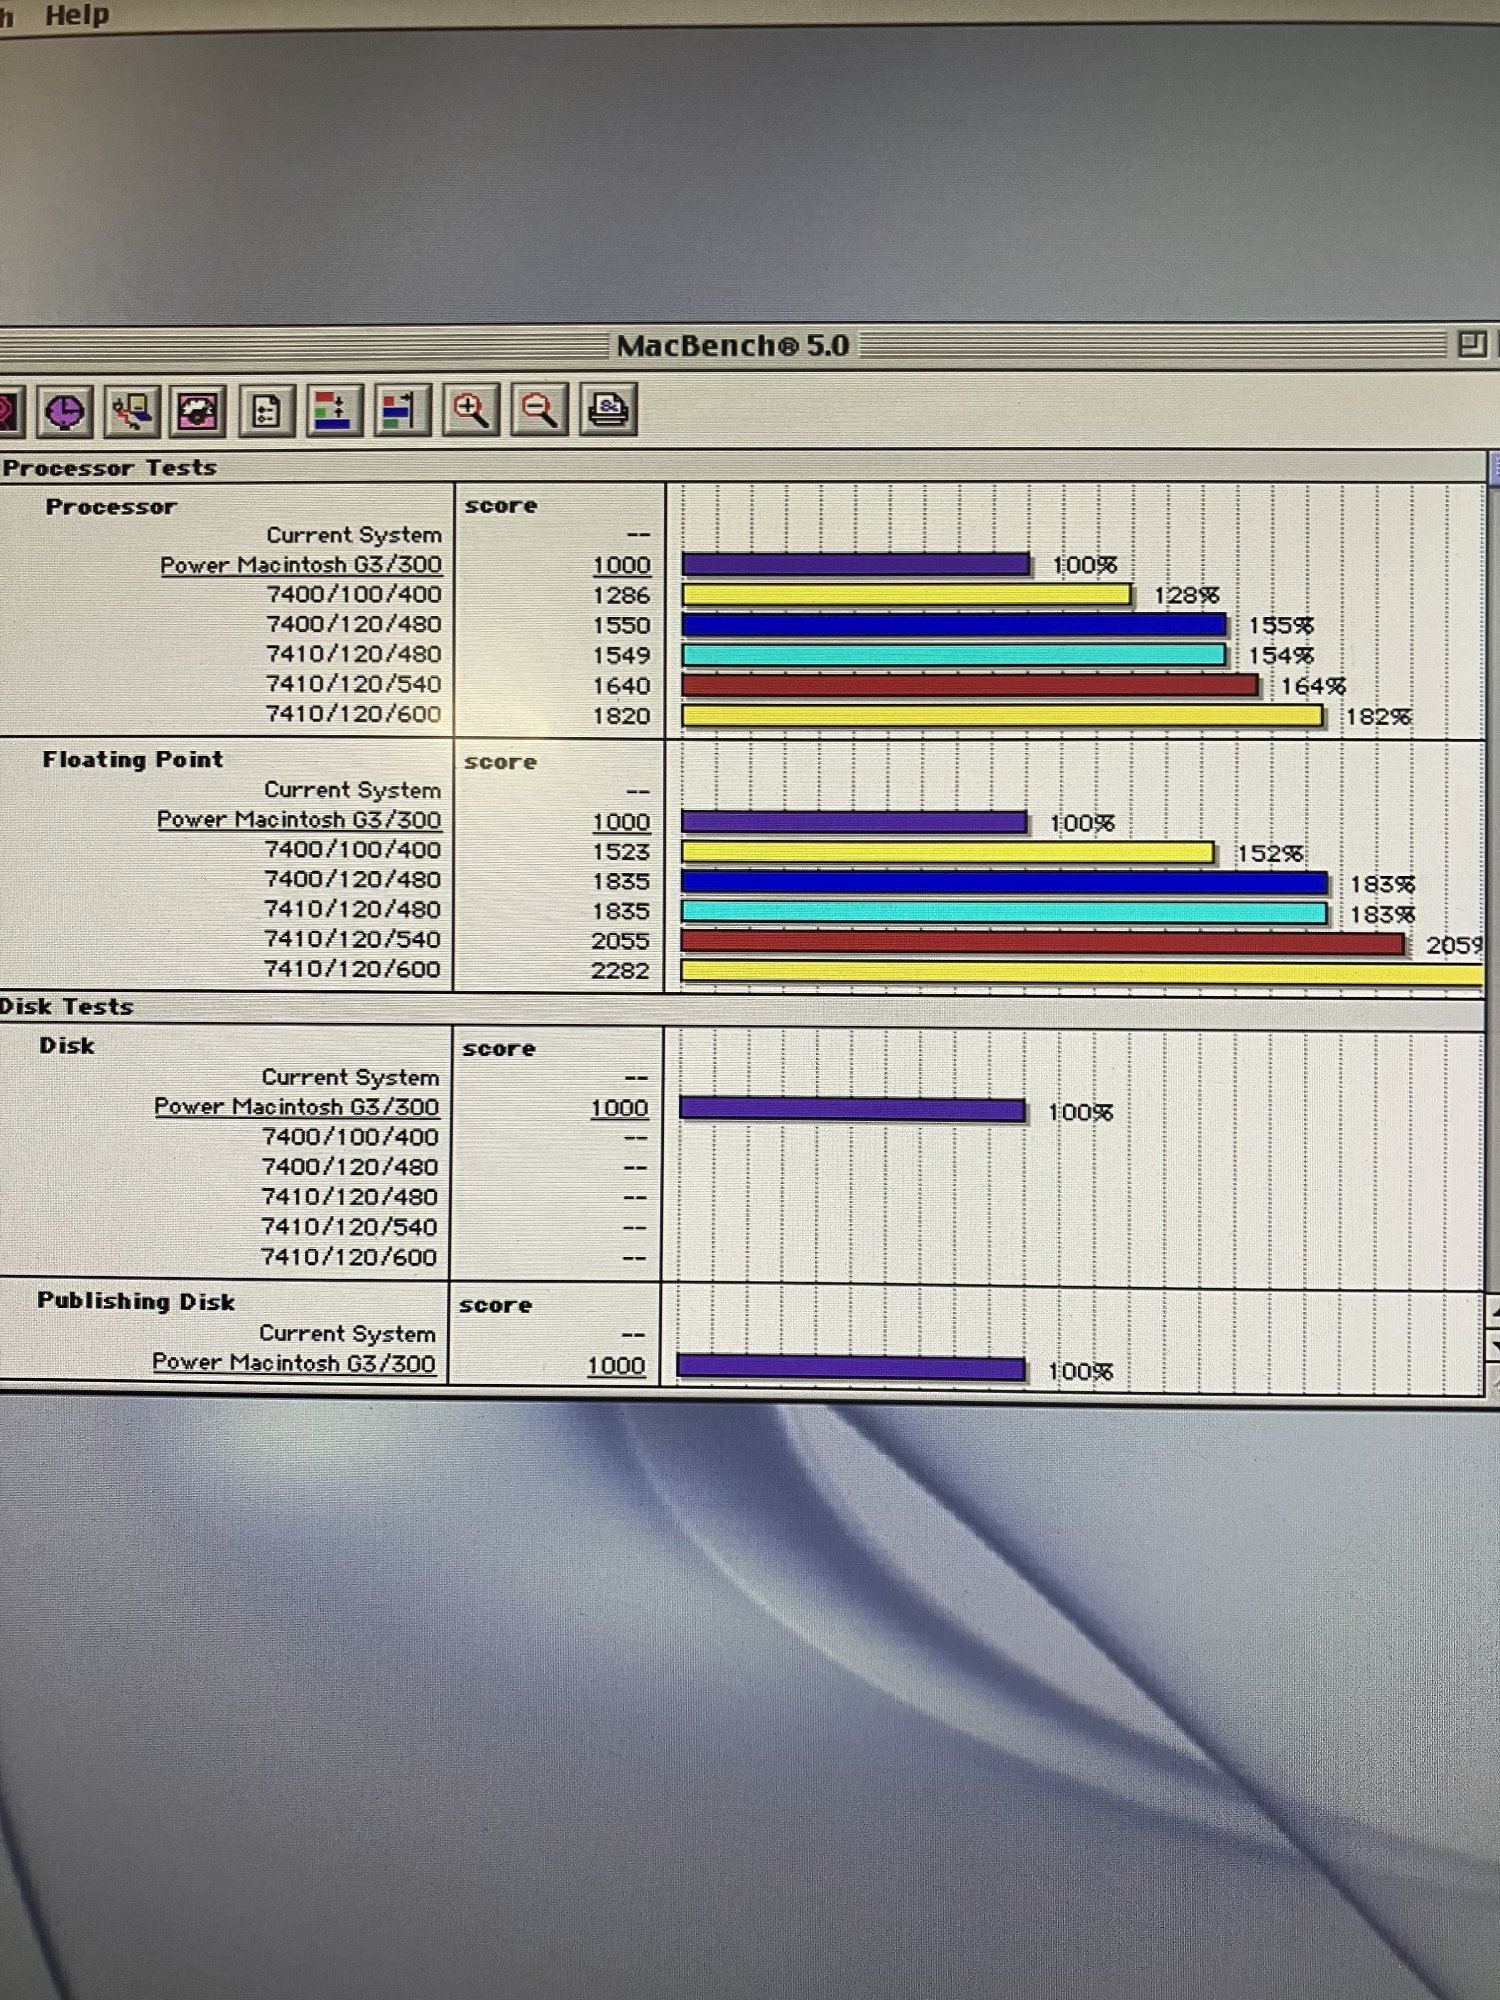Image resolution: width=1500 pixels, height=2000 pixels.
Task: Click the 1640 Processor score
Action: (x=621, y=686)
